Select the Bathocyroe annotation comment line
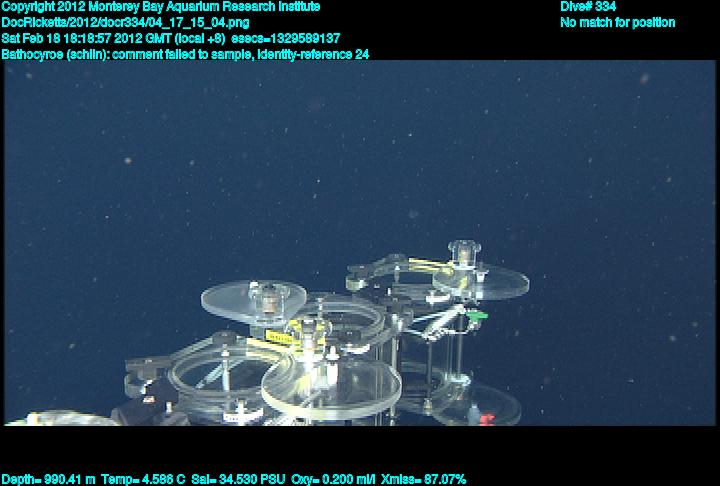720x486 pixels. (x=186, y=55)
